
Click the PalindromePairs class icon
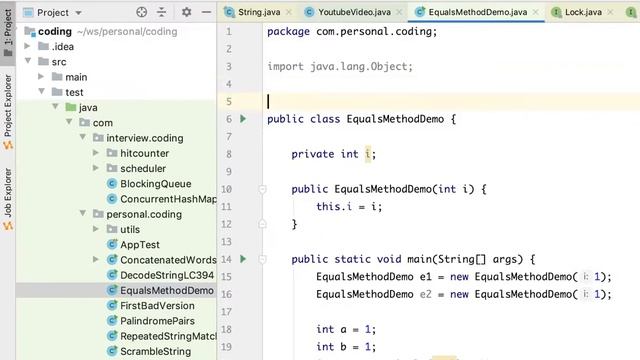[112, 321]
